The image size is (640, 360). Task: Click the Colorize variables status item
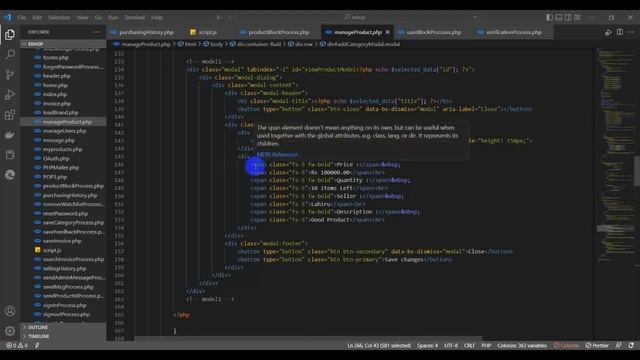pos(522,345)
